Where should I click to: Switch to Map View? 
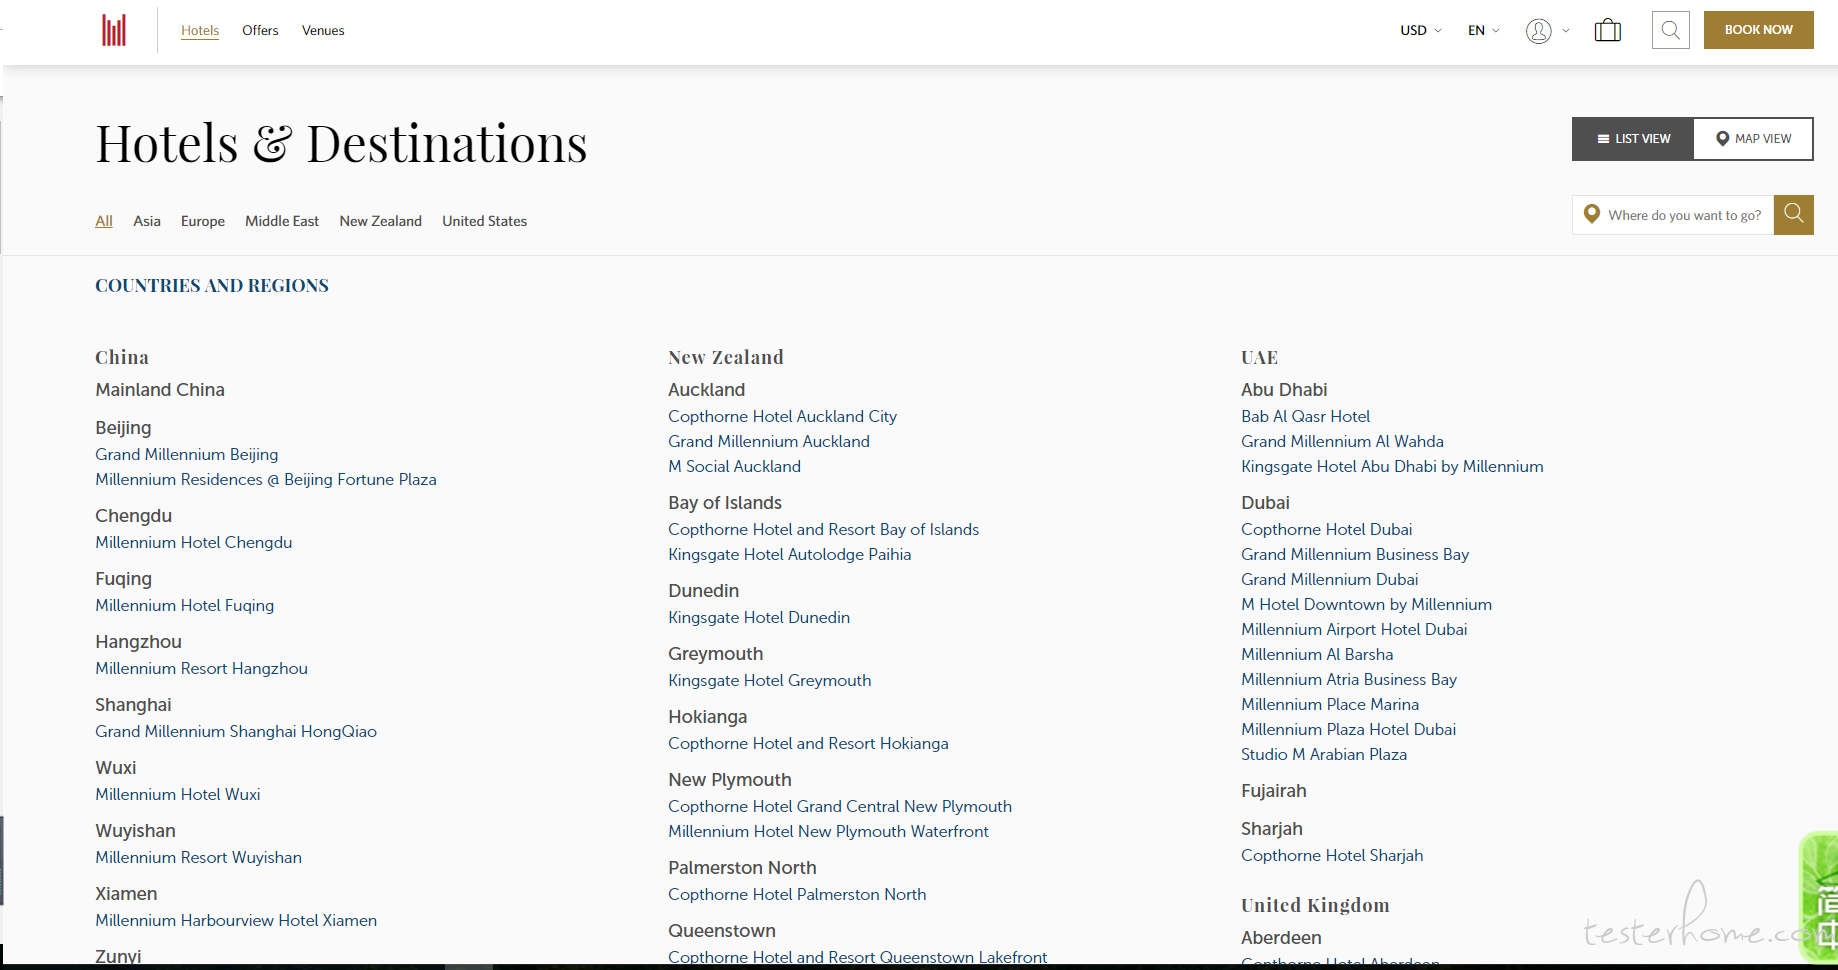pyautogui.click(x=1753, y=139)
